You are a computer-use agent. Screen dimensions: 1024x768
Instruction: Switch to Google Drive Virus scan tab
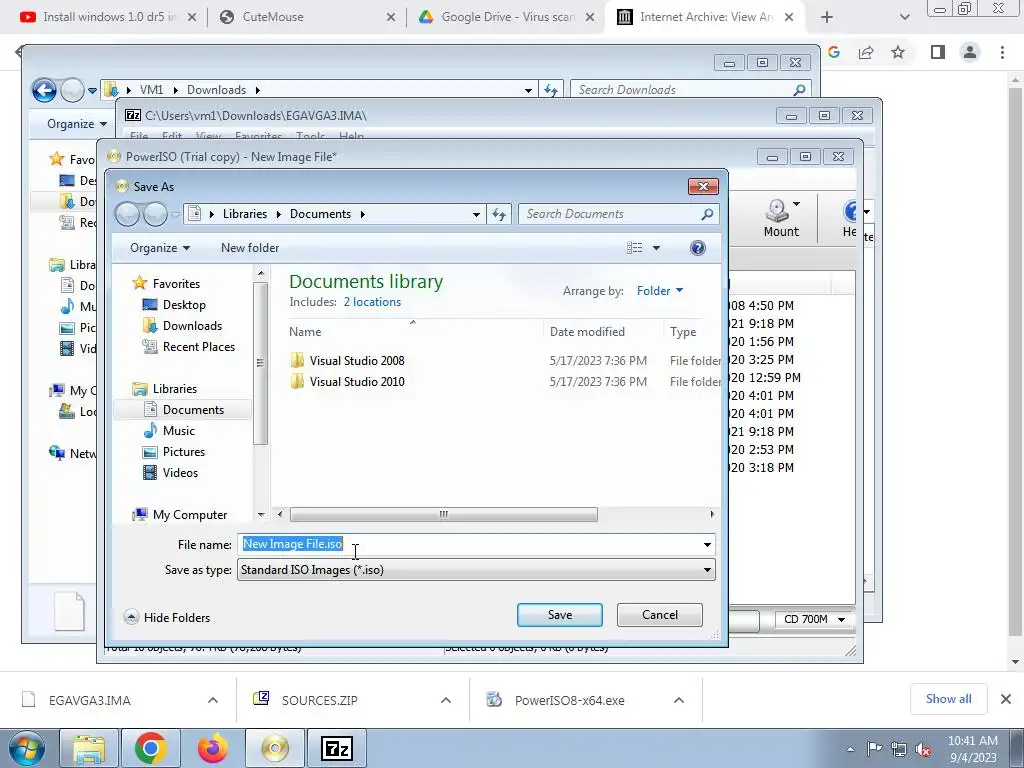tap(505, 17)
